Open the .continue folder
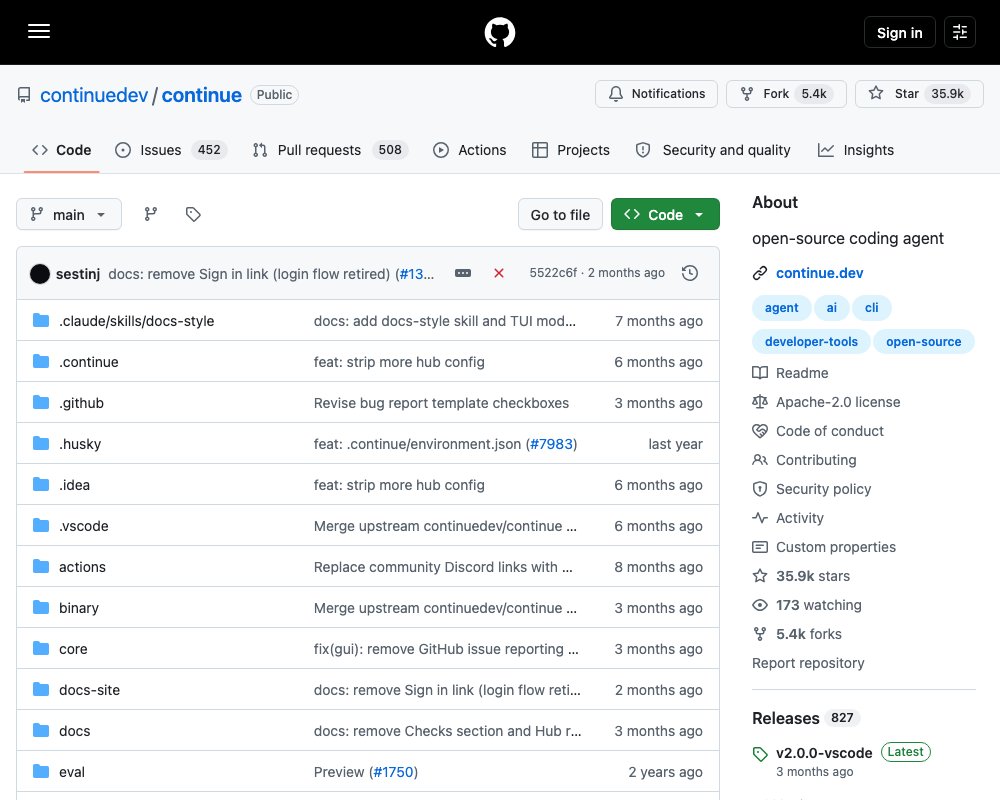Screen dimensions: 1000x800 click(89, 362)
